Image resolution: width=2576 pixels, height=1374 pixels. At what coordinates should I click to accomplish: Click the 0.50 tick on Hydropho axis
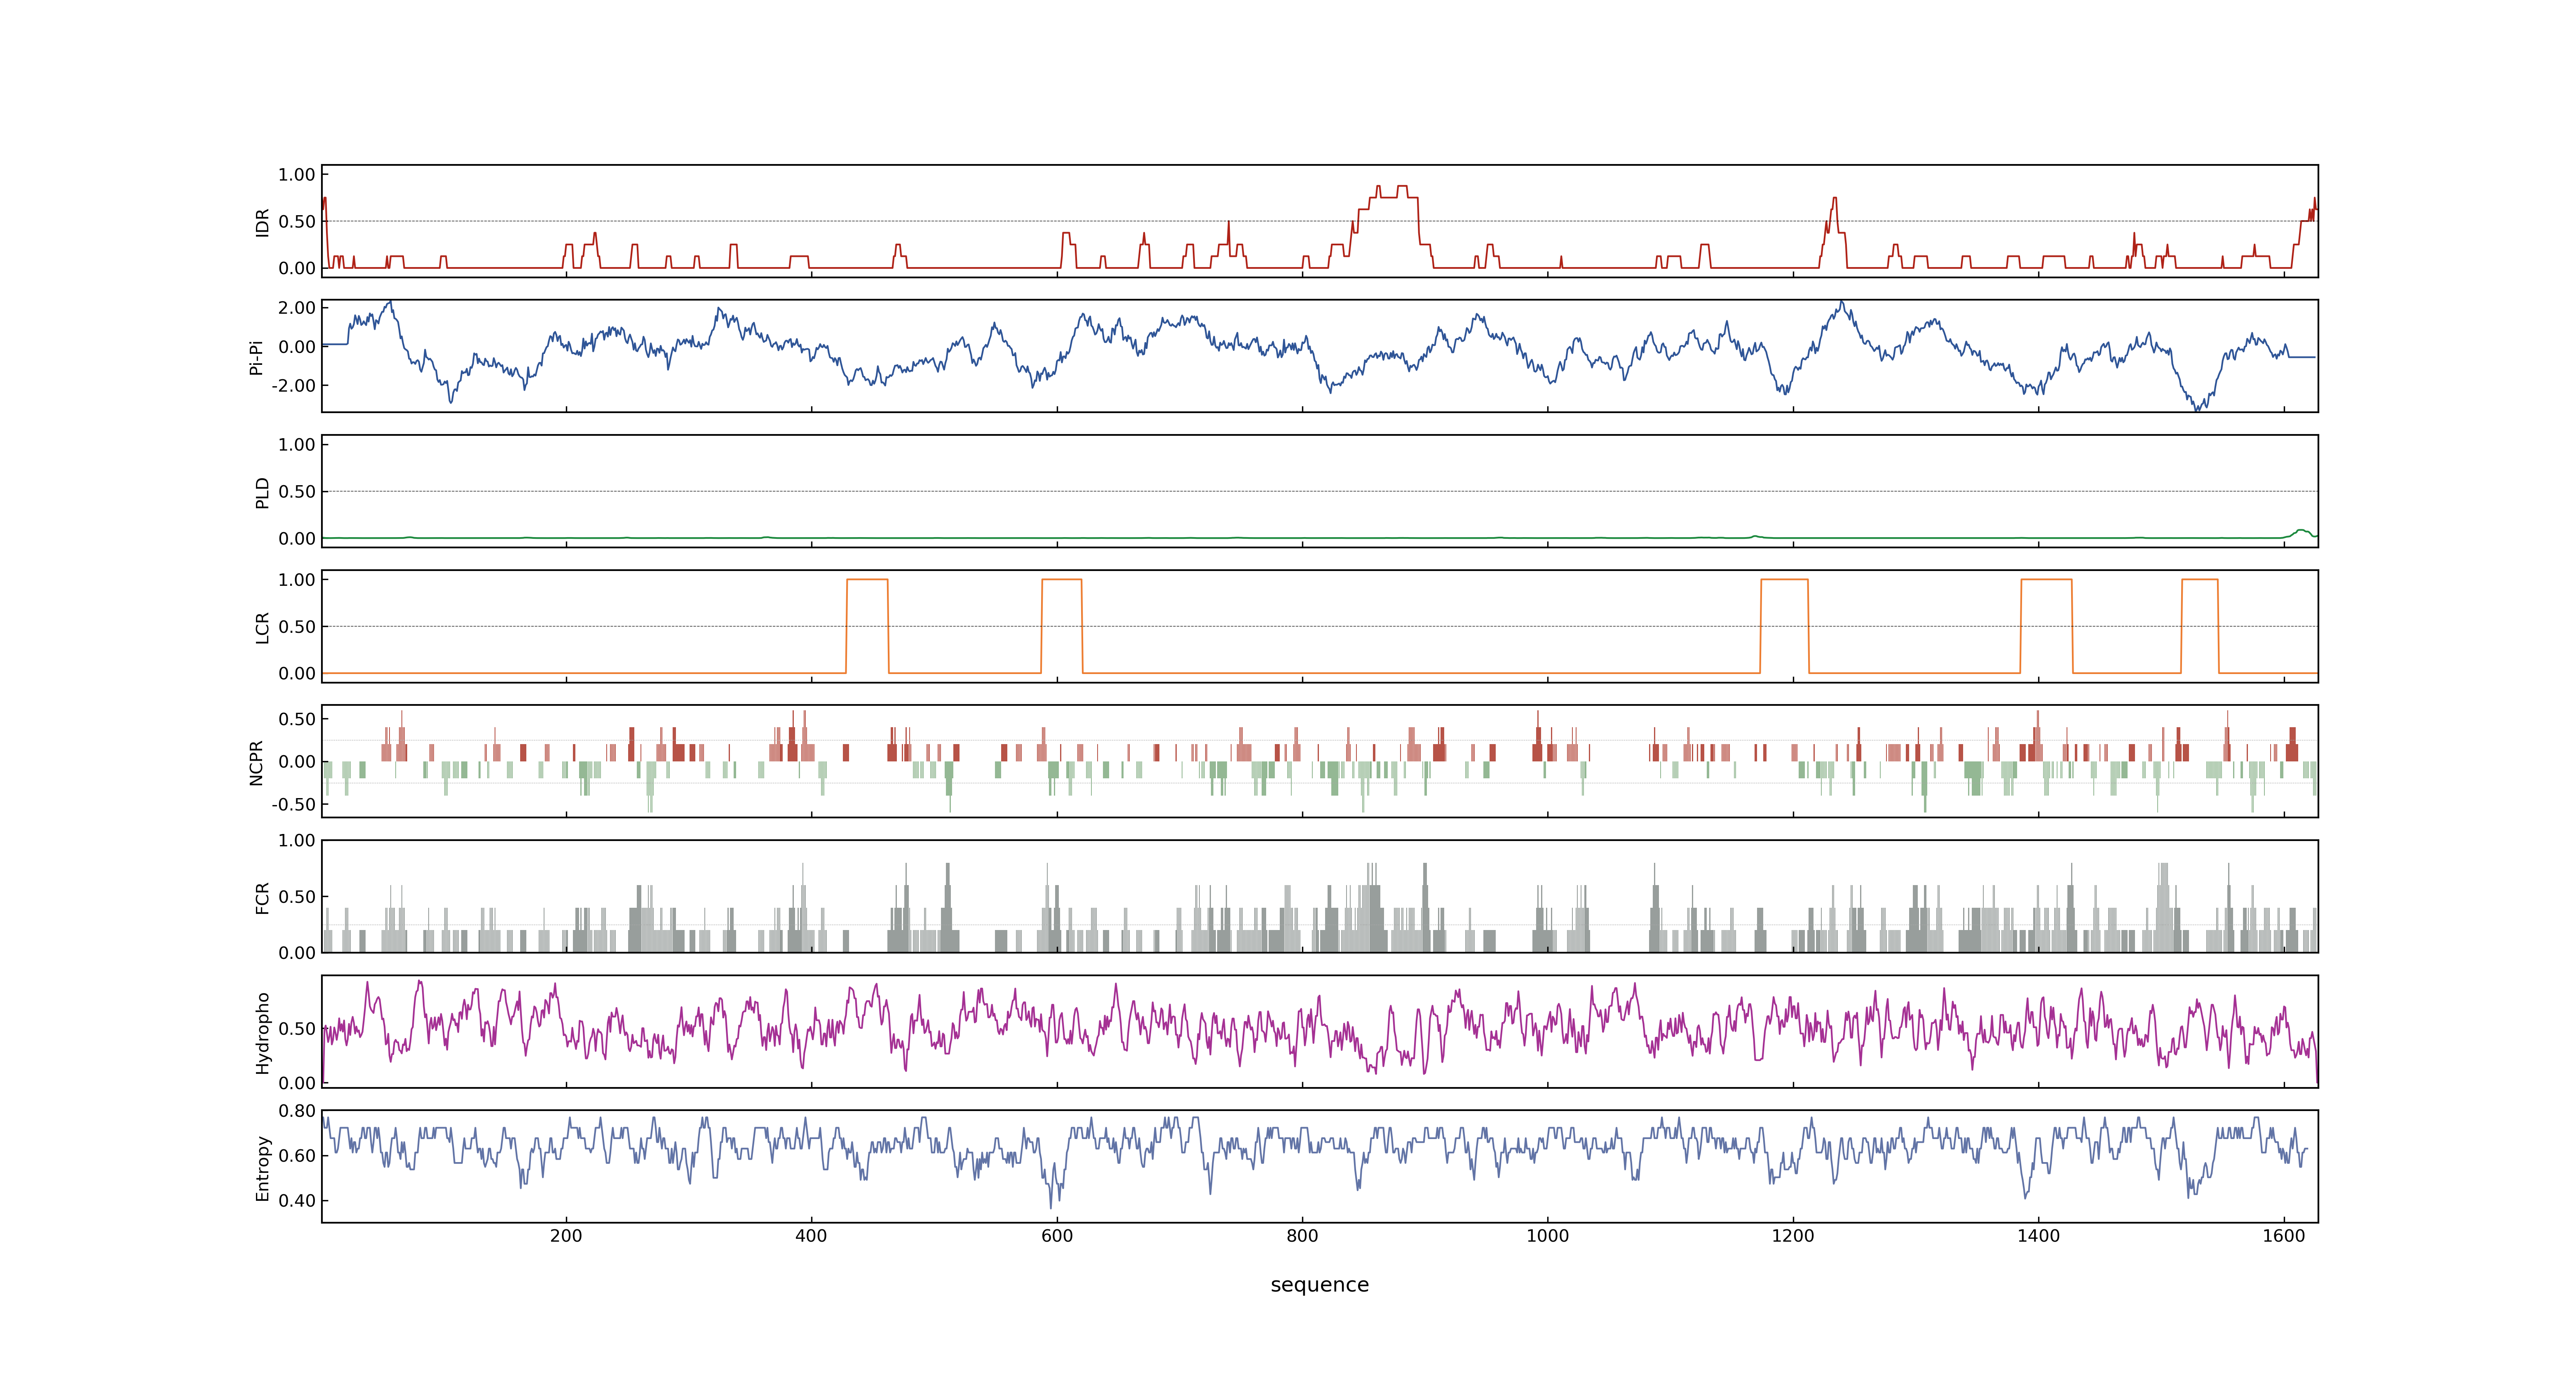(x=297, y=1029)
